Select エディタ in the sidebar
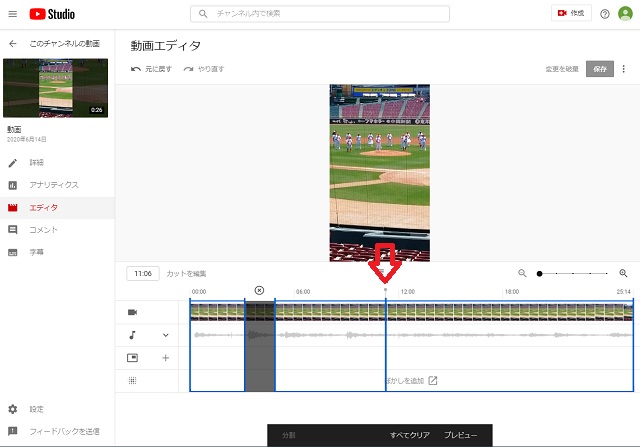The image size is (640, 447). pos(44,207)
